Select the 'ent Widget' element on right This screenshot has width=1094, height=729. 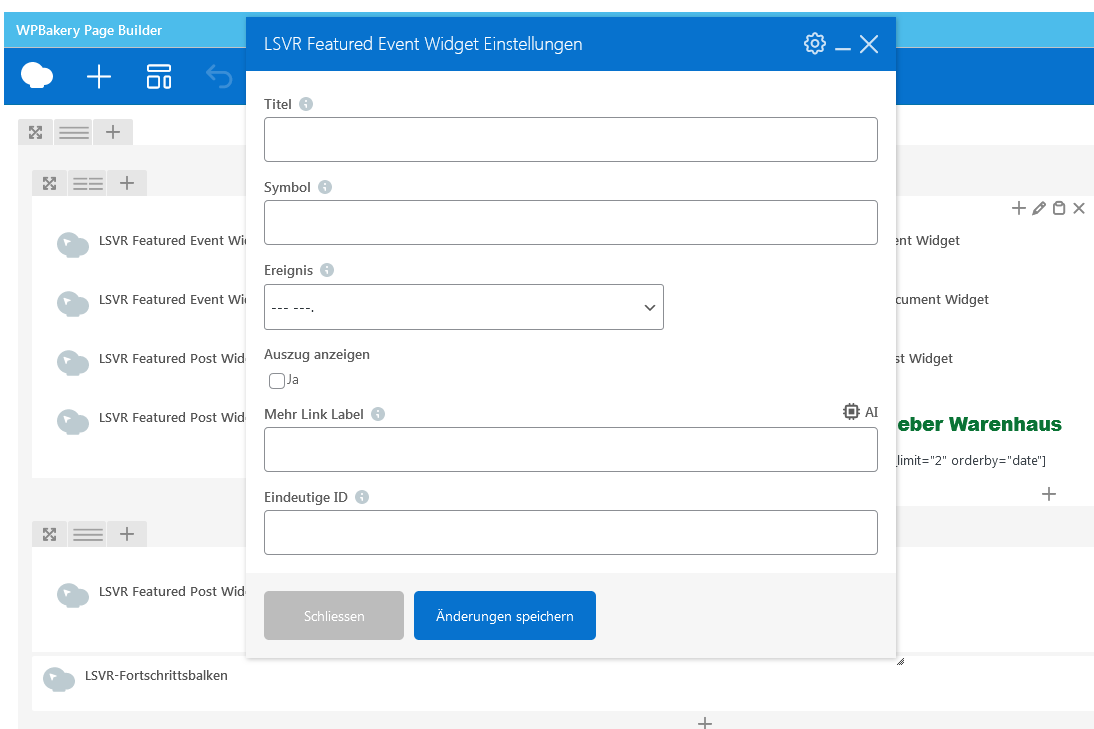click(x=928, y=241)
